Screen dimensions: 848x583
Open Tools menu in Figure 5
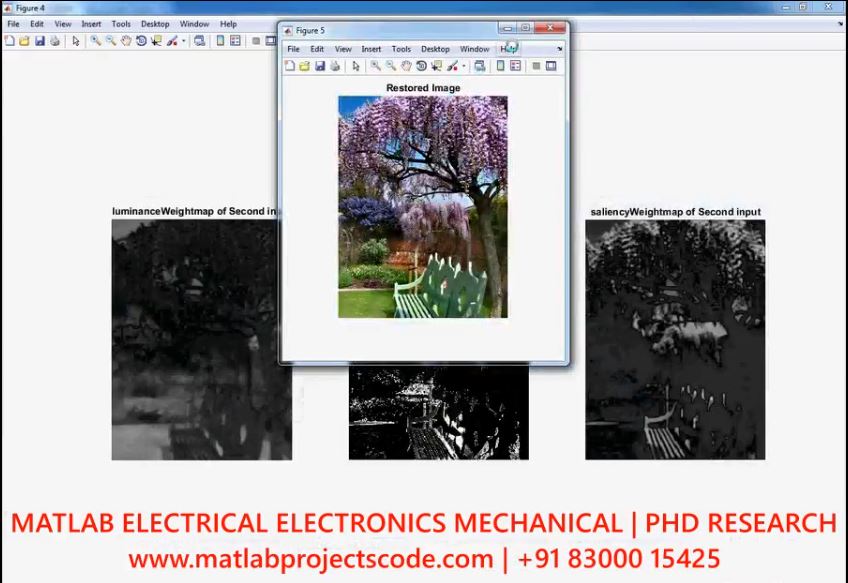click(x=401, y=48)
